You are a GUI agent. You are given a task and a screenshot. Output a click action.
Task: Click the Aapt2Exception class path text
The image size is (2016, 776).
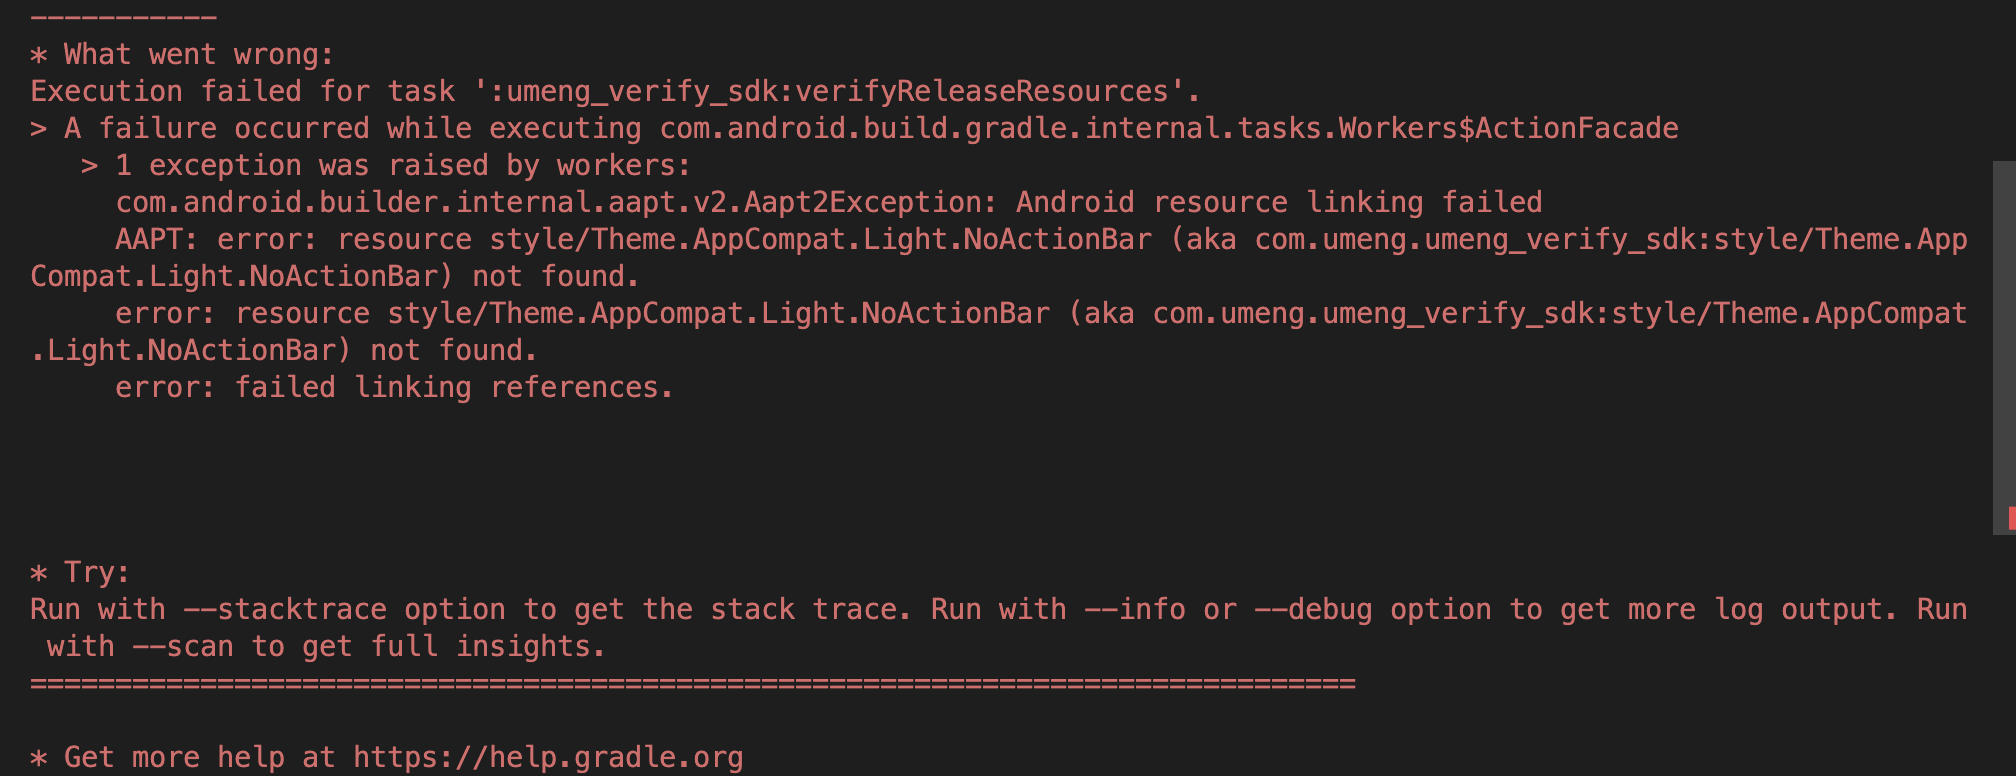click(x=556, y=202)
